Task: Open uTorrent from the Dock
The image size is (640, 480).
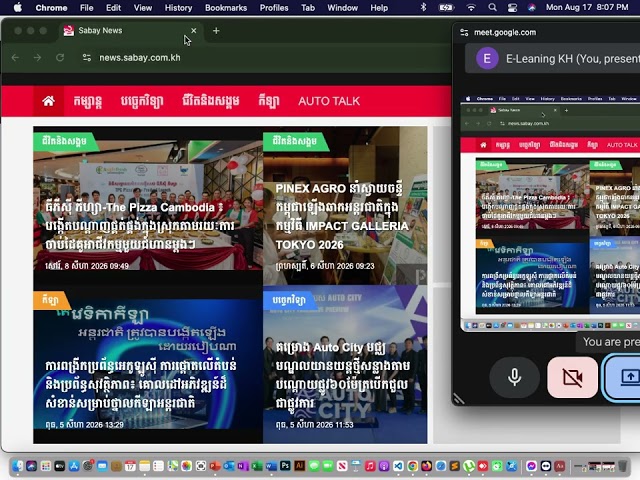Action: coord(469,466)
